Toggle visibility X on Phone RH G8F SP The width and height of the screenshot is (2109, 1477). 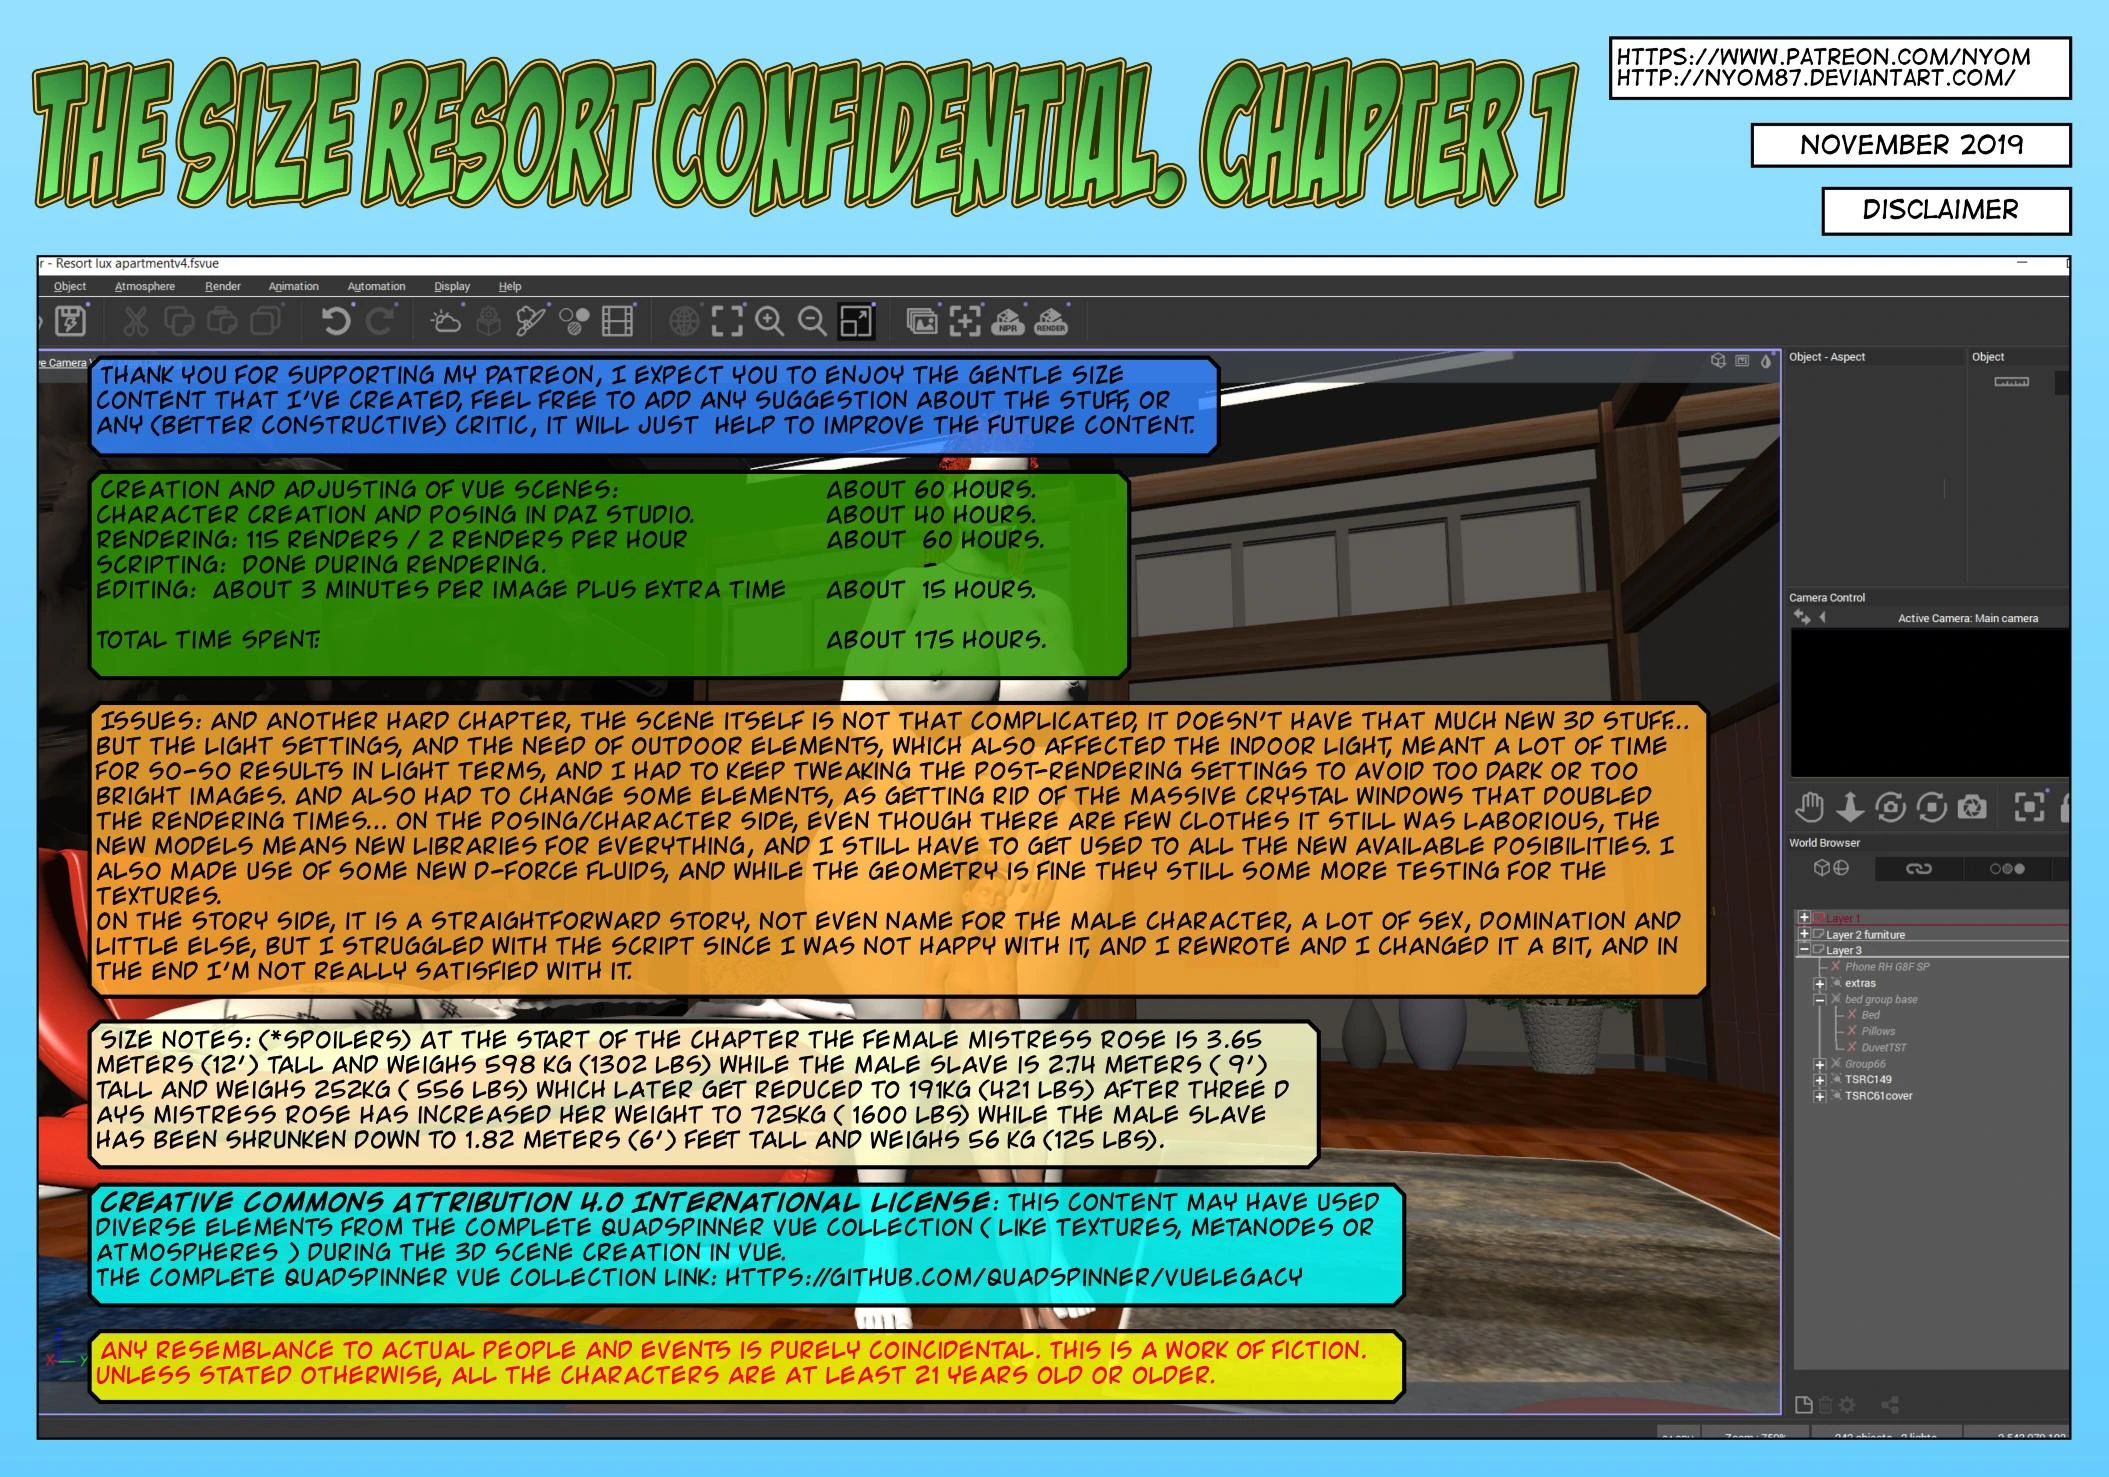pos(1836,967)
